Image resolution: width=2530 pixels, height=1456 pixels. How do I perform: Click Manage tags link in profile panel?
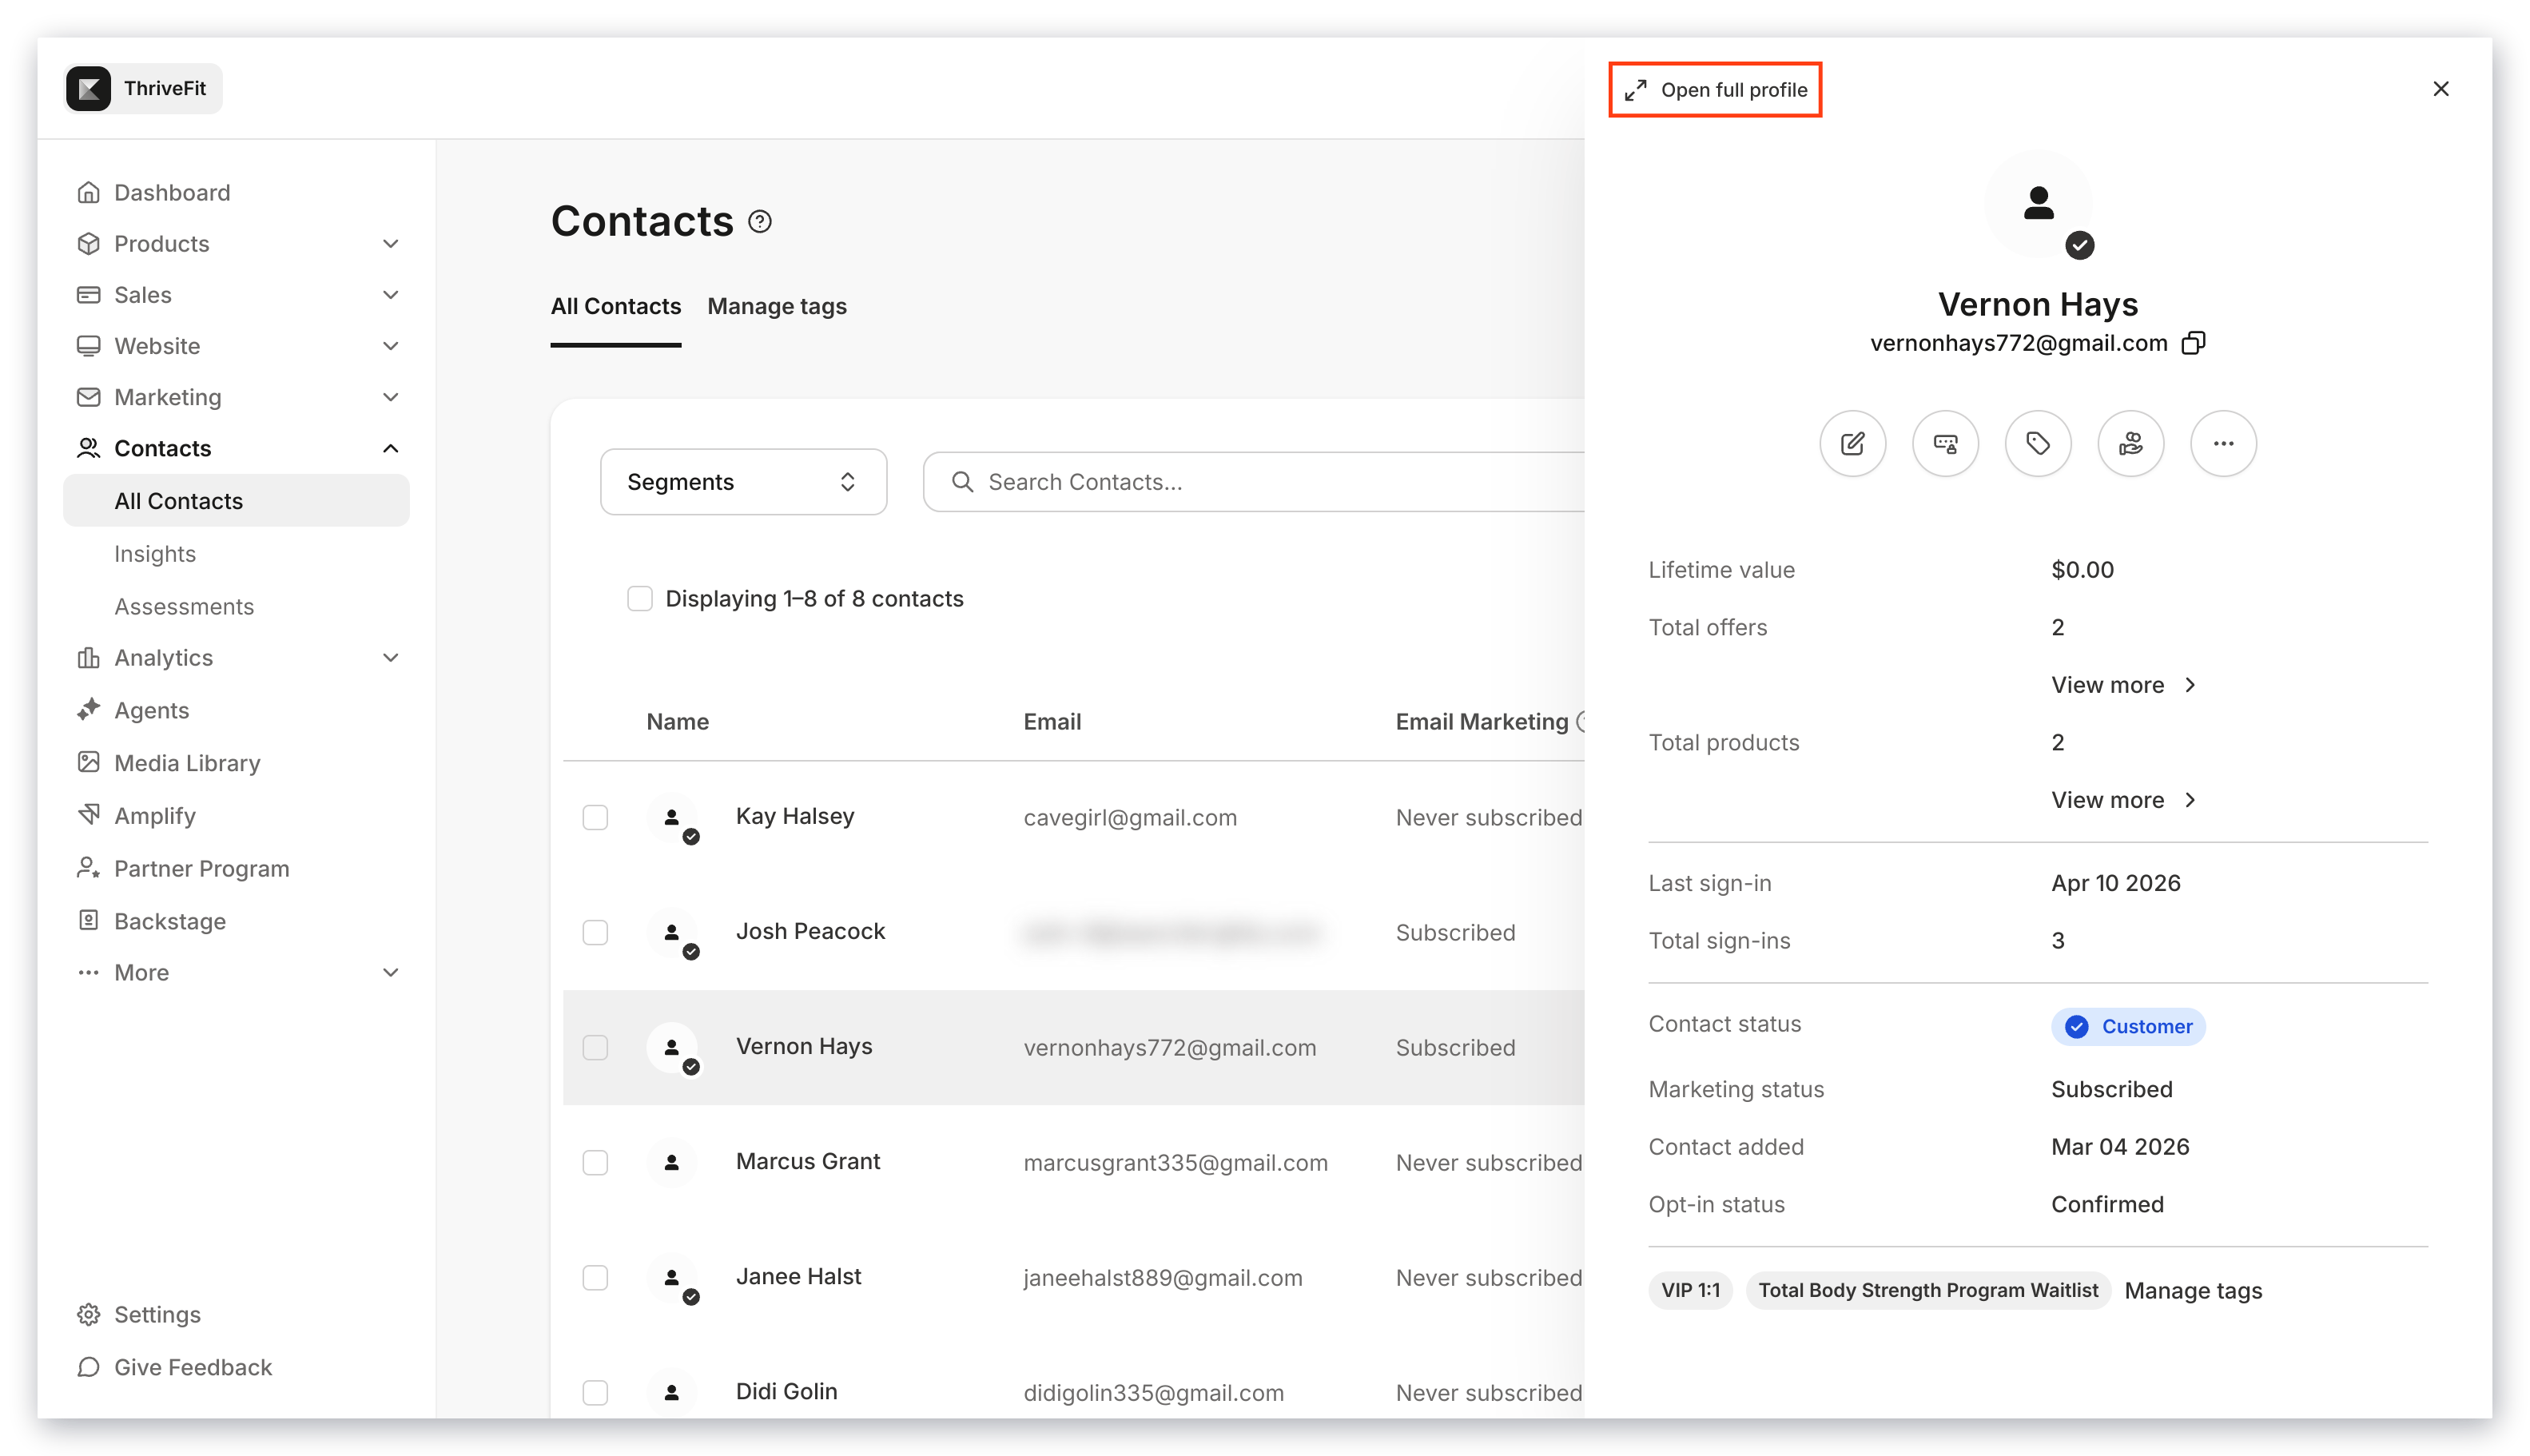[x=2193, y=1291]
